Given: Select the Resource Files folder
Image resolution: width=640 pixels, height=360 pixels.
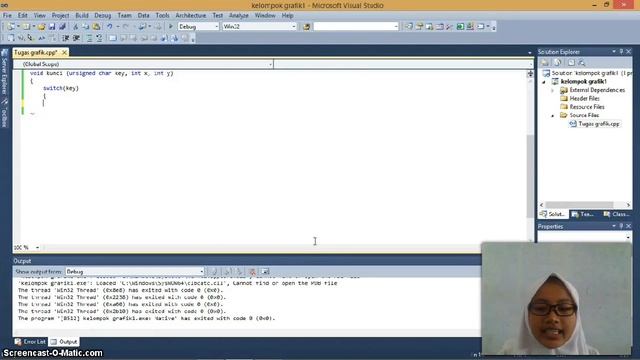Looking at the screenshot, I should coord(587,107).
